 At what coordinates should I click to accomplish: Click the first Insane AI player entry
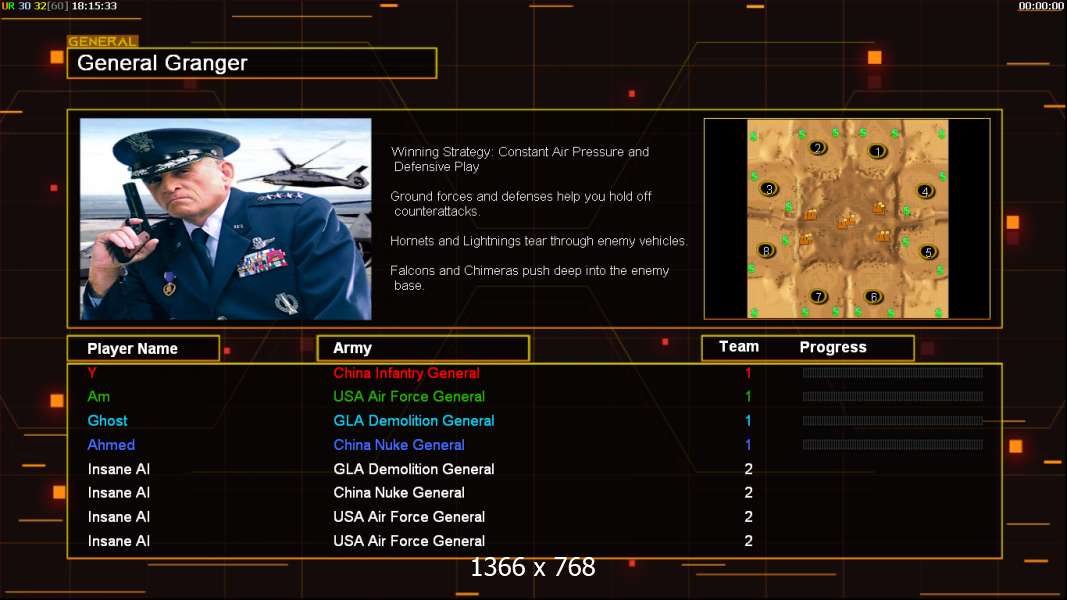tap(118, 469)
